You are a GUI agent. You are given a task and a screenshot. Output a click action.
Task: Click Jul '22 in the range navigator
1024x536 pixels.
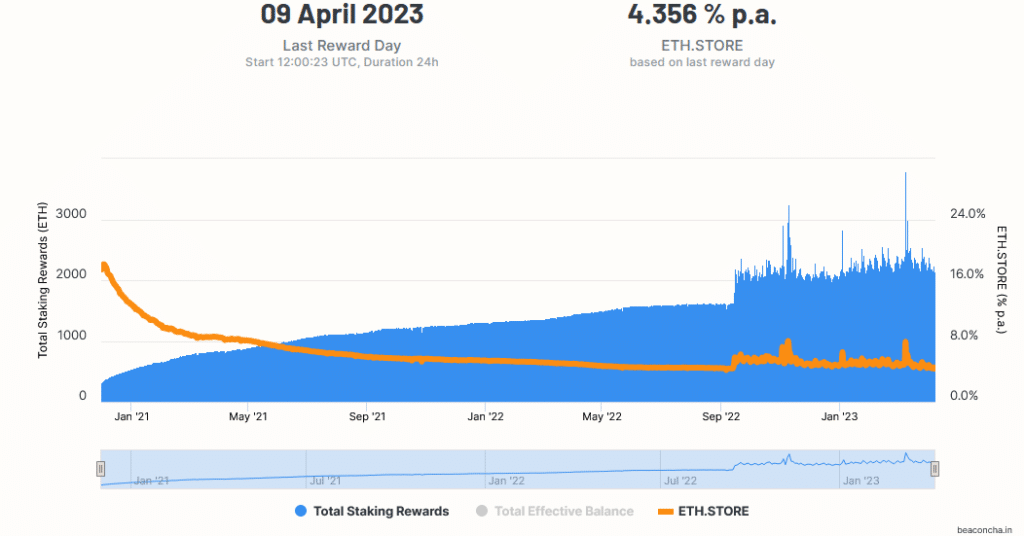(680, 481)
